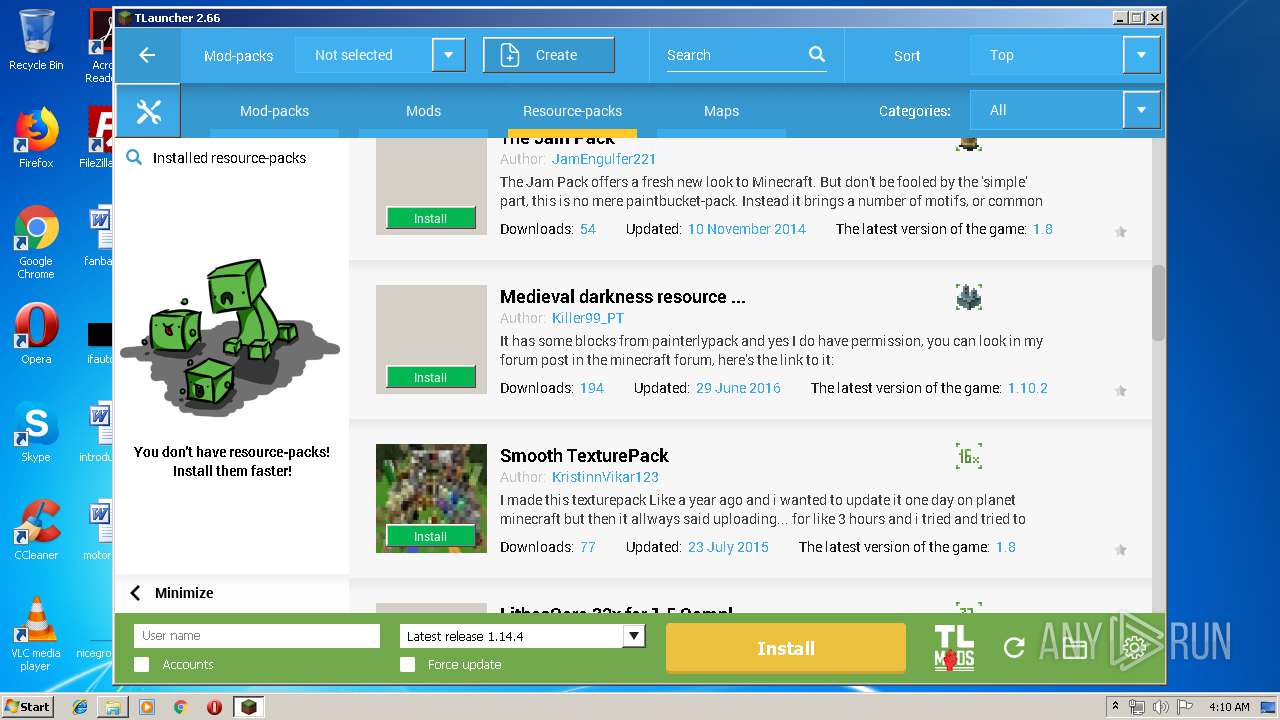Click Internet Explorer taskbar icon
The image size is (1280, 720).
tap(80, 707)
